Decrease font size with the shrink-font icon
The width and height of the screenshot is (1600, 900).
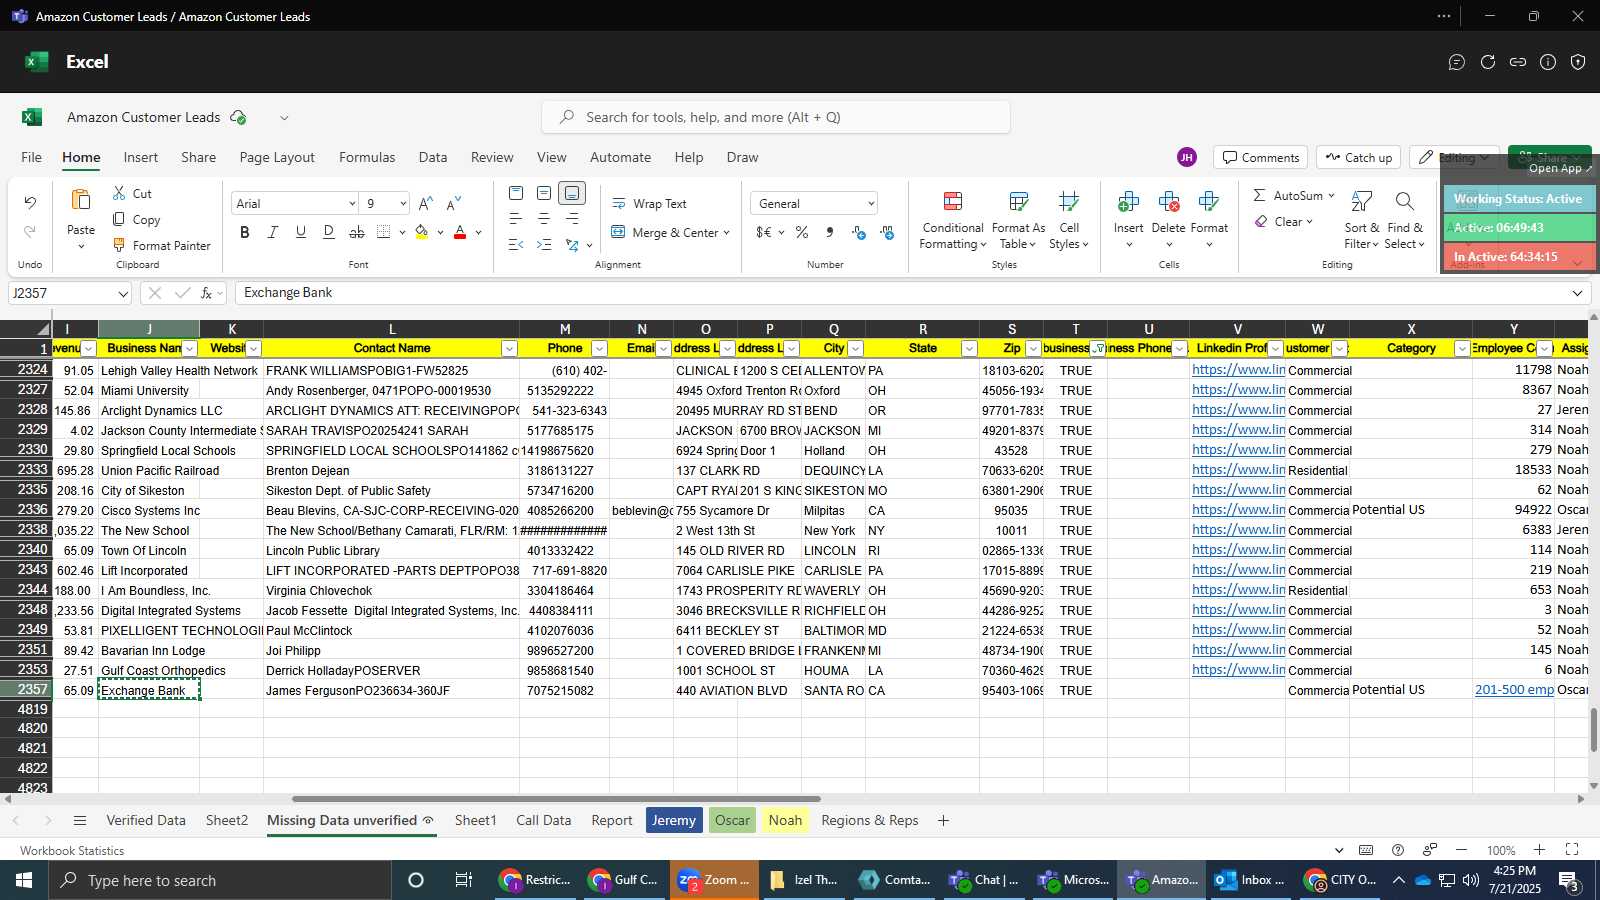click(x=454, y=203)
